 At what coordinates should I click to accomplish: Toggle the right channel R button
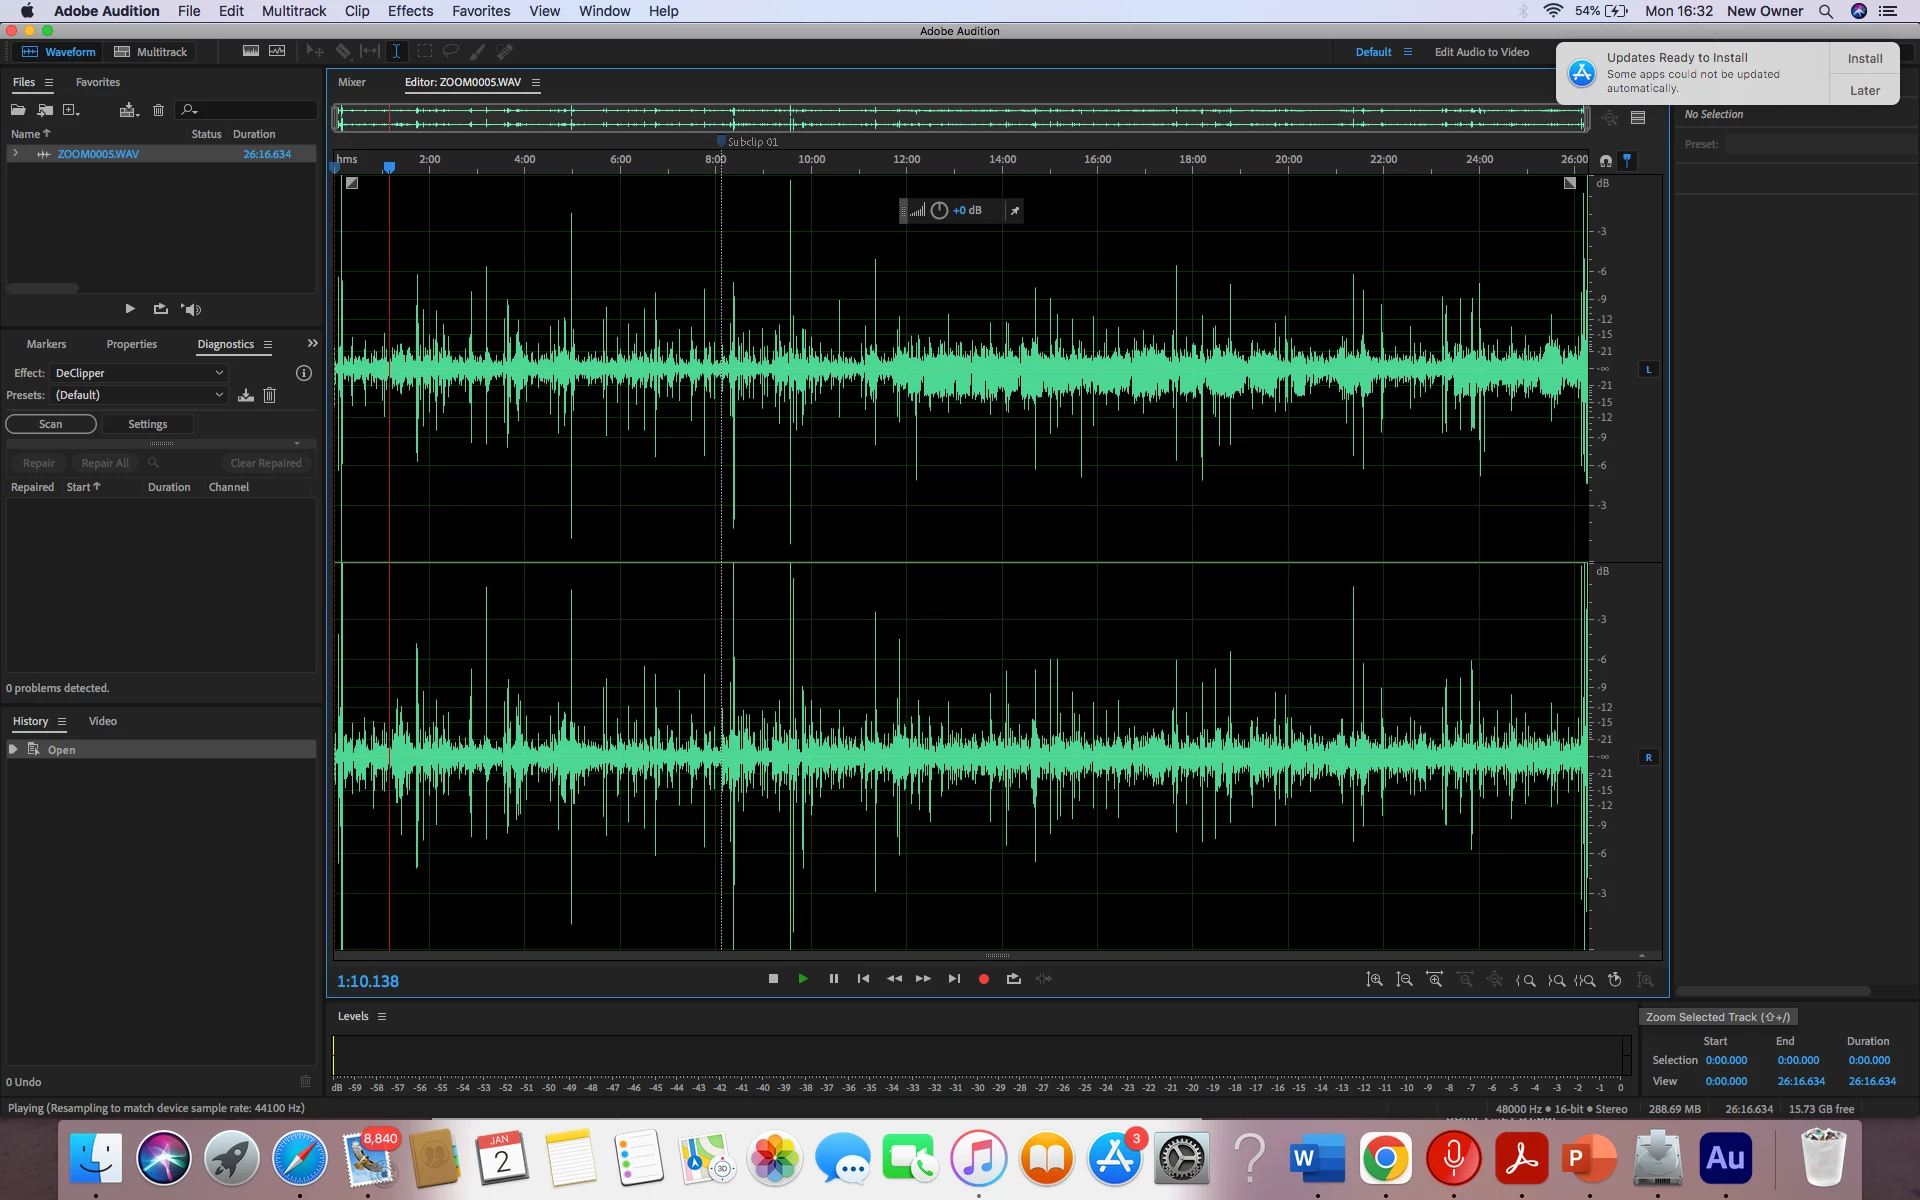click(x=1648, y=758)
